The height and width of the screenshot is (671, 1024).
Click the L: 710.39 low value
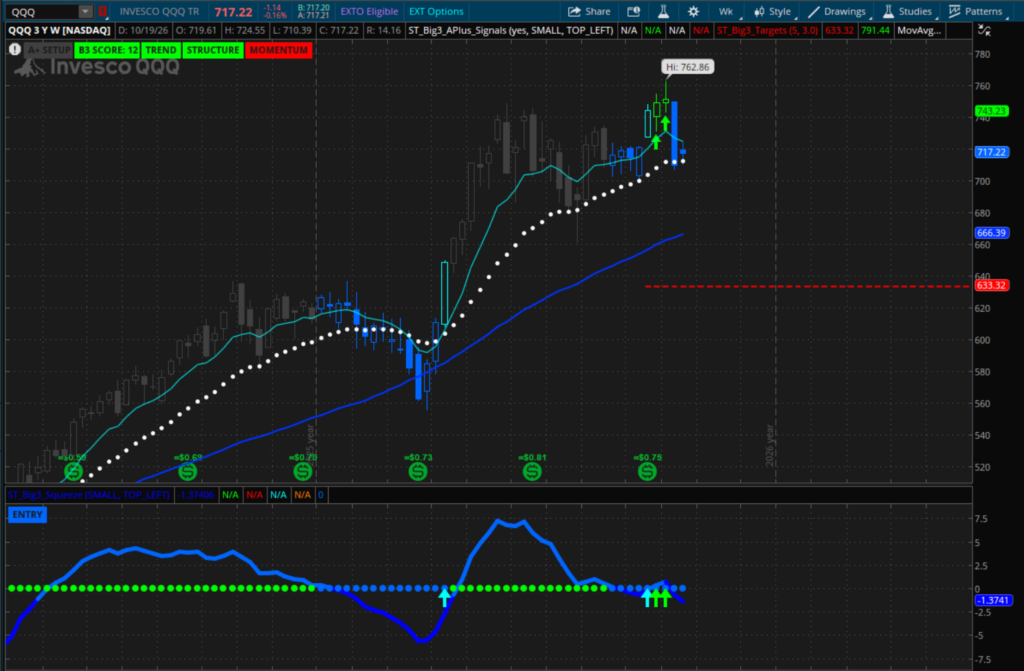tap(291, 30)
